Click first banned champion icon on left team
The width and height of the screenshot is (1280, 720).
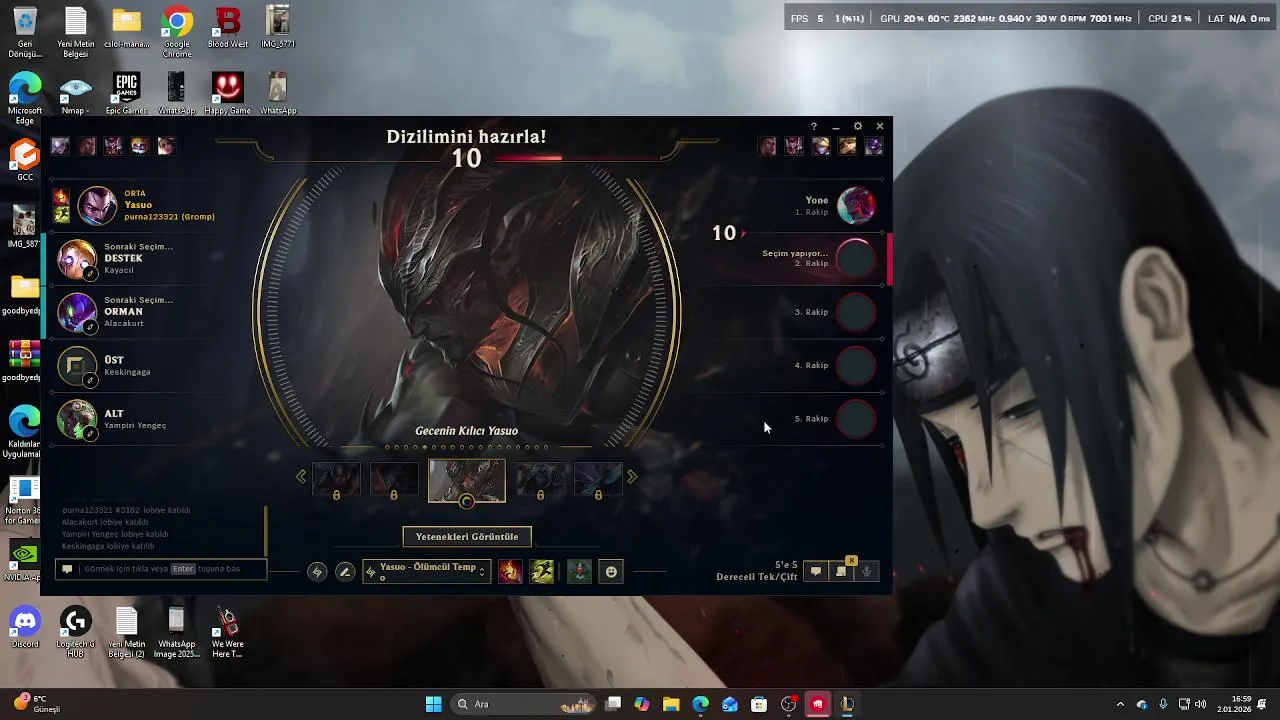[60, 146]
